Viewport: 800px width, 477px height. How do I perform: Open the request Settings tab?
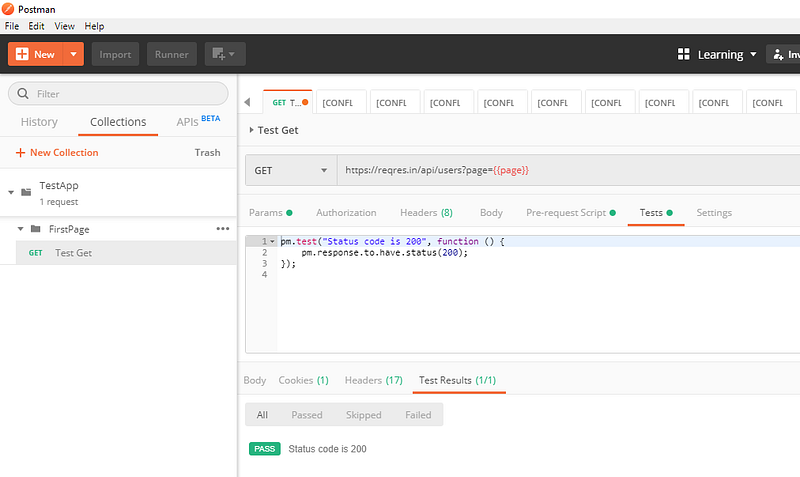click(x=714, y=213)
